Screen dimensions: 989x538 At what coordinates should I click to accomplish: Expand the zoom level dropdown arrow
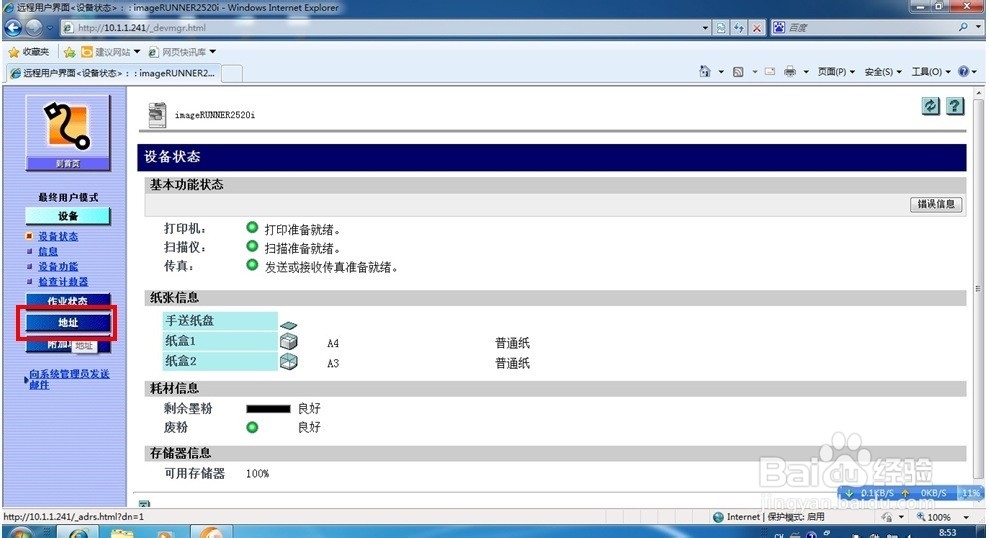pyautogui.click(x=966, y=517)
